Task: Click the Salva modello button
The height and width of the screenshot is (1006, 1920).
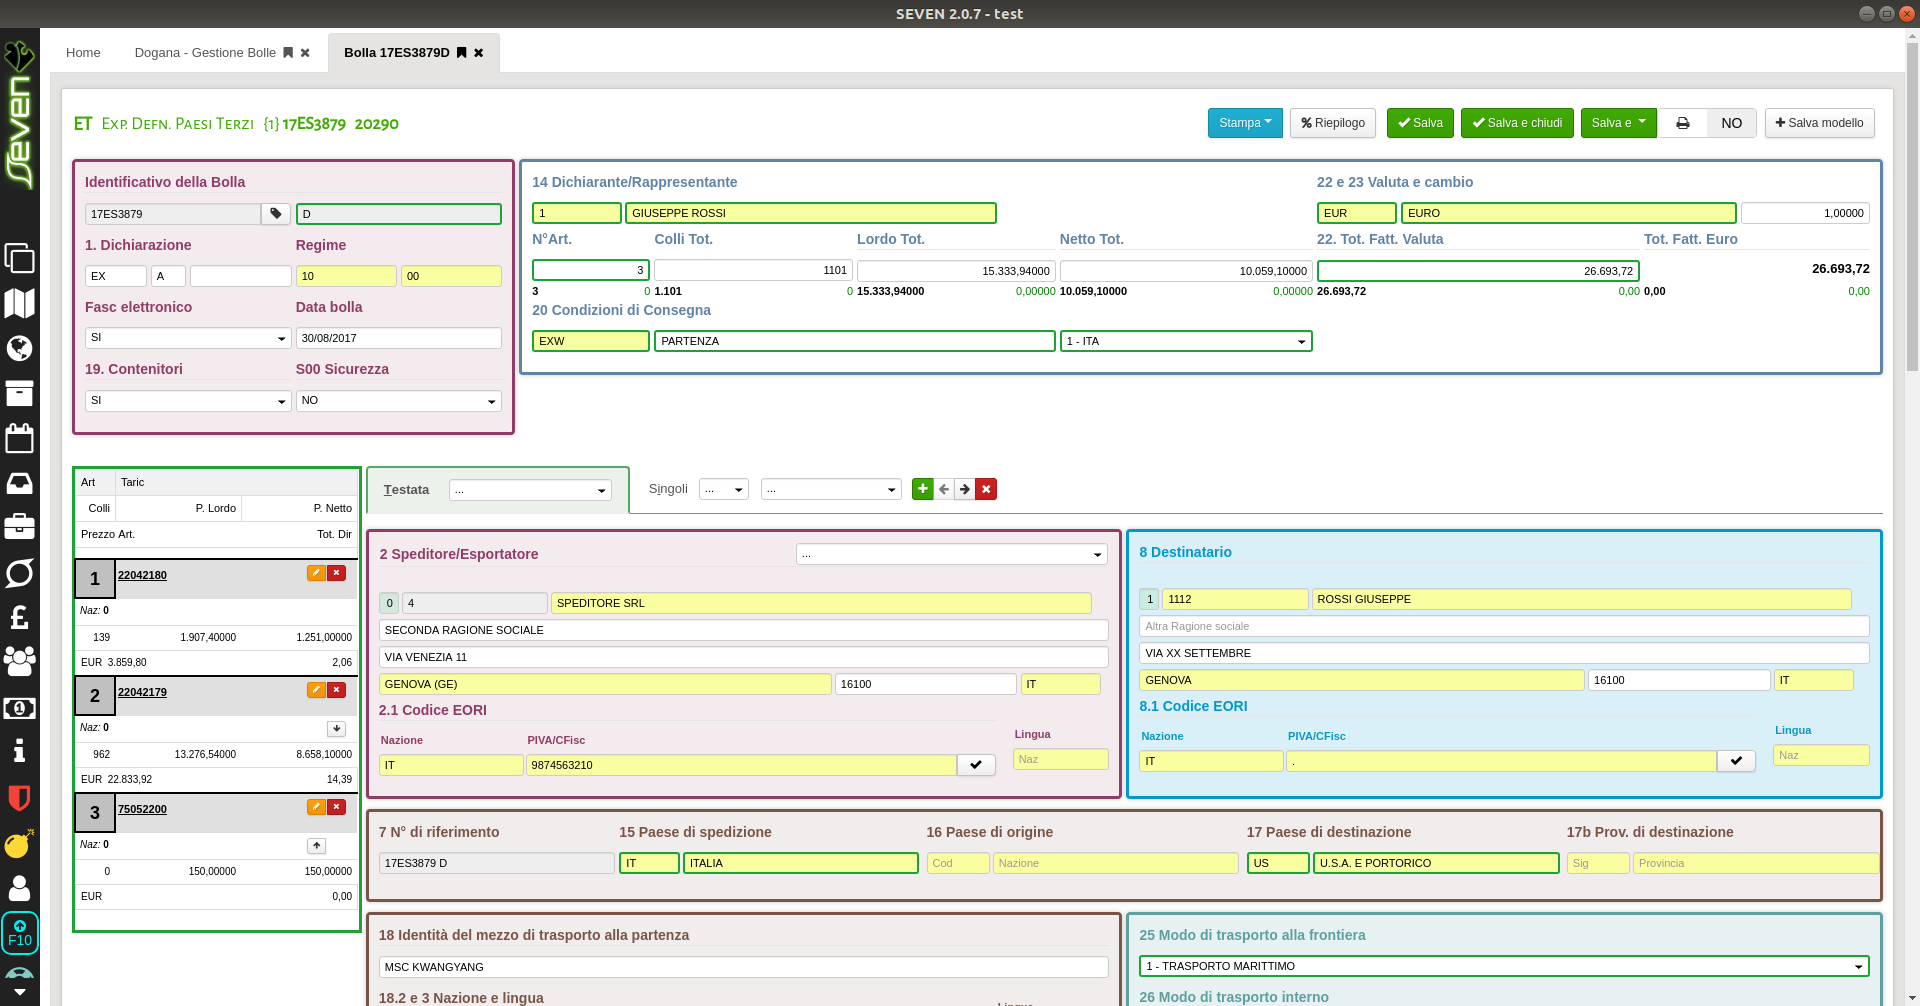Action: tap(1820, 123)
